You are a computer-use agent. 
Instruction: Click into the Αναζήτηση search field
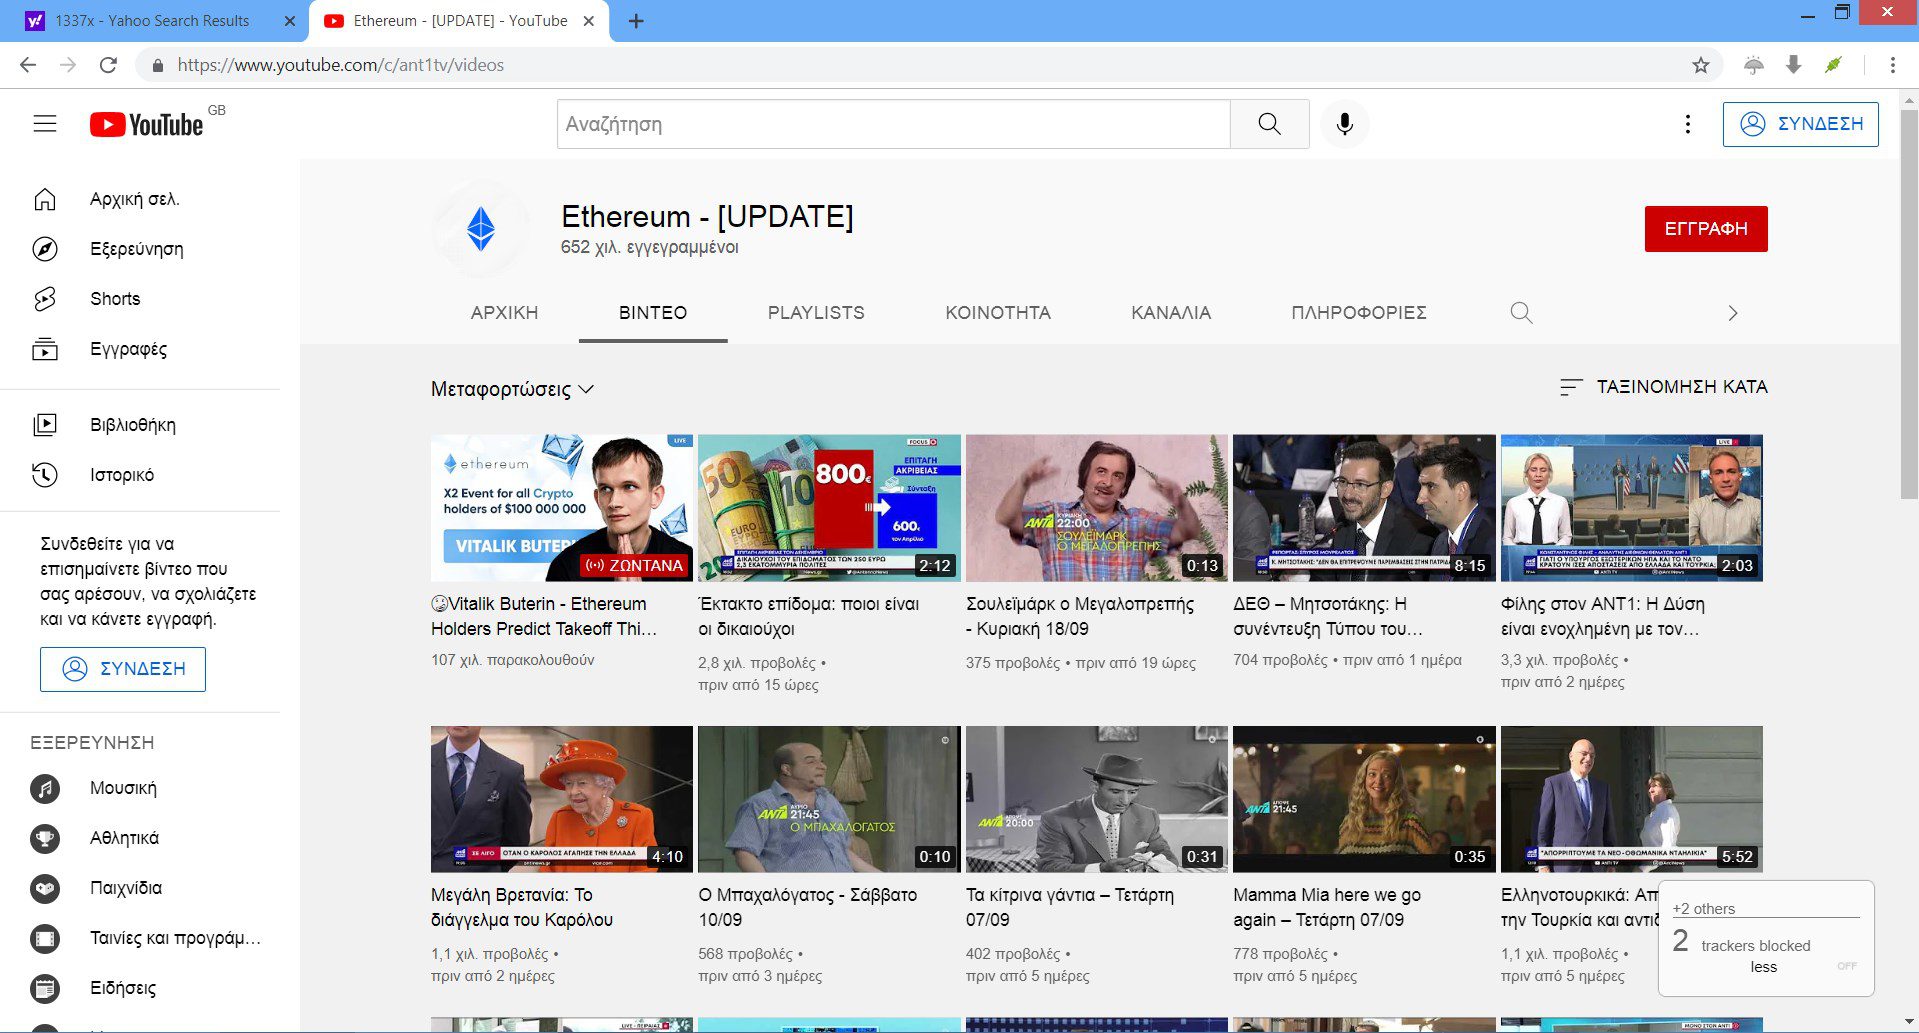892,124
